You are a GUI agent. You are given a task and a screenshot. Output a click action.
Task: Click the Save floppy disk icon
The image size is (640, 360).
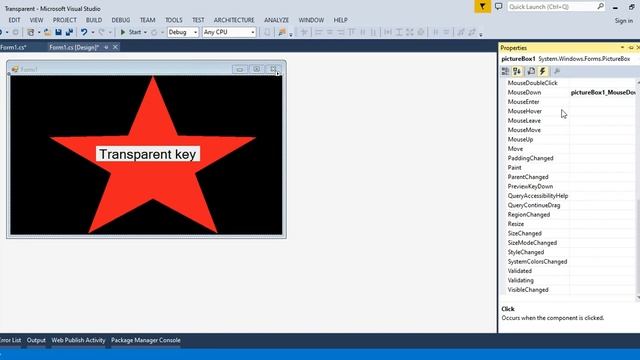click(x=58, y=32)
